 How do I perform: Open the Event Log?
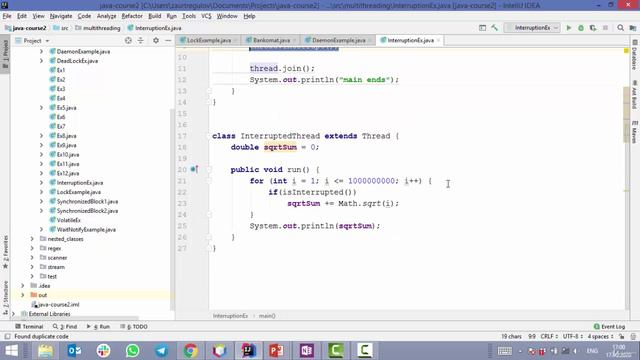[609, 327]
